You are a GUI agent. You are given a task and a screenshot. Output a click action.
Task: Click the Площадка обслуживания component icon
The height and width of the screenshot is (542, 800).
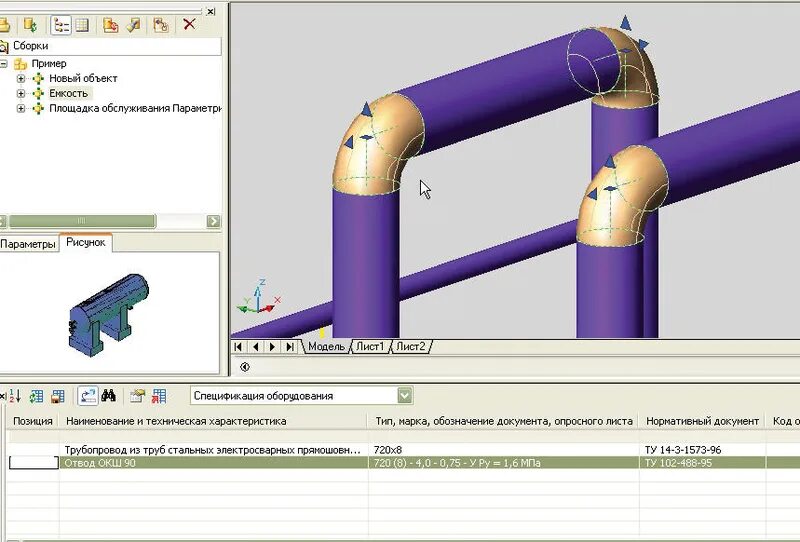[38, 108]
